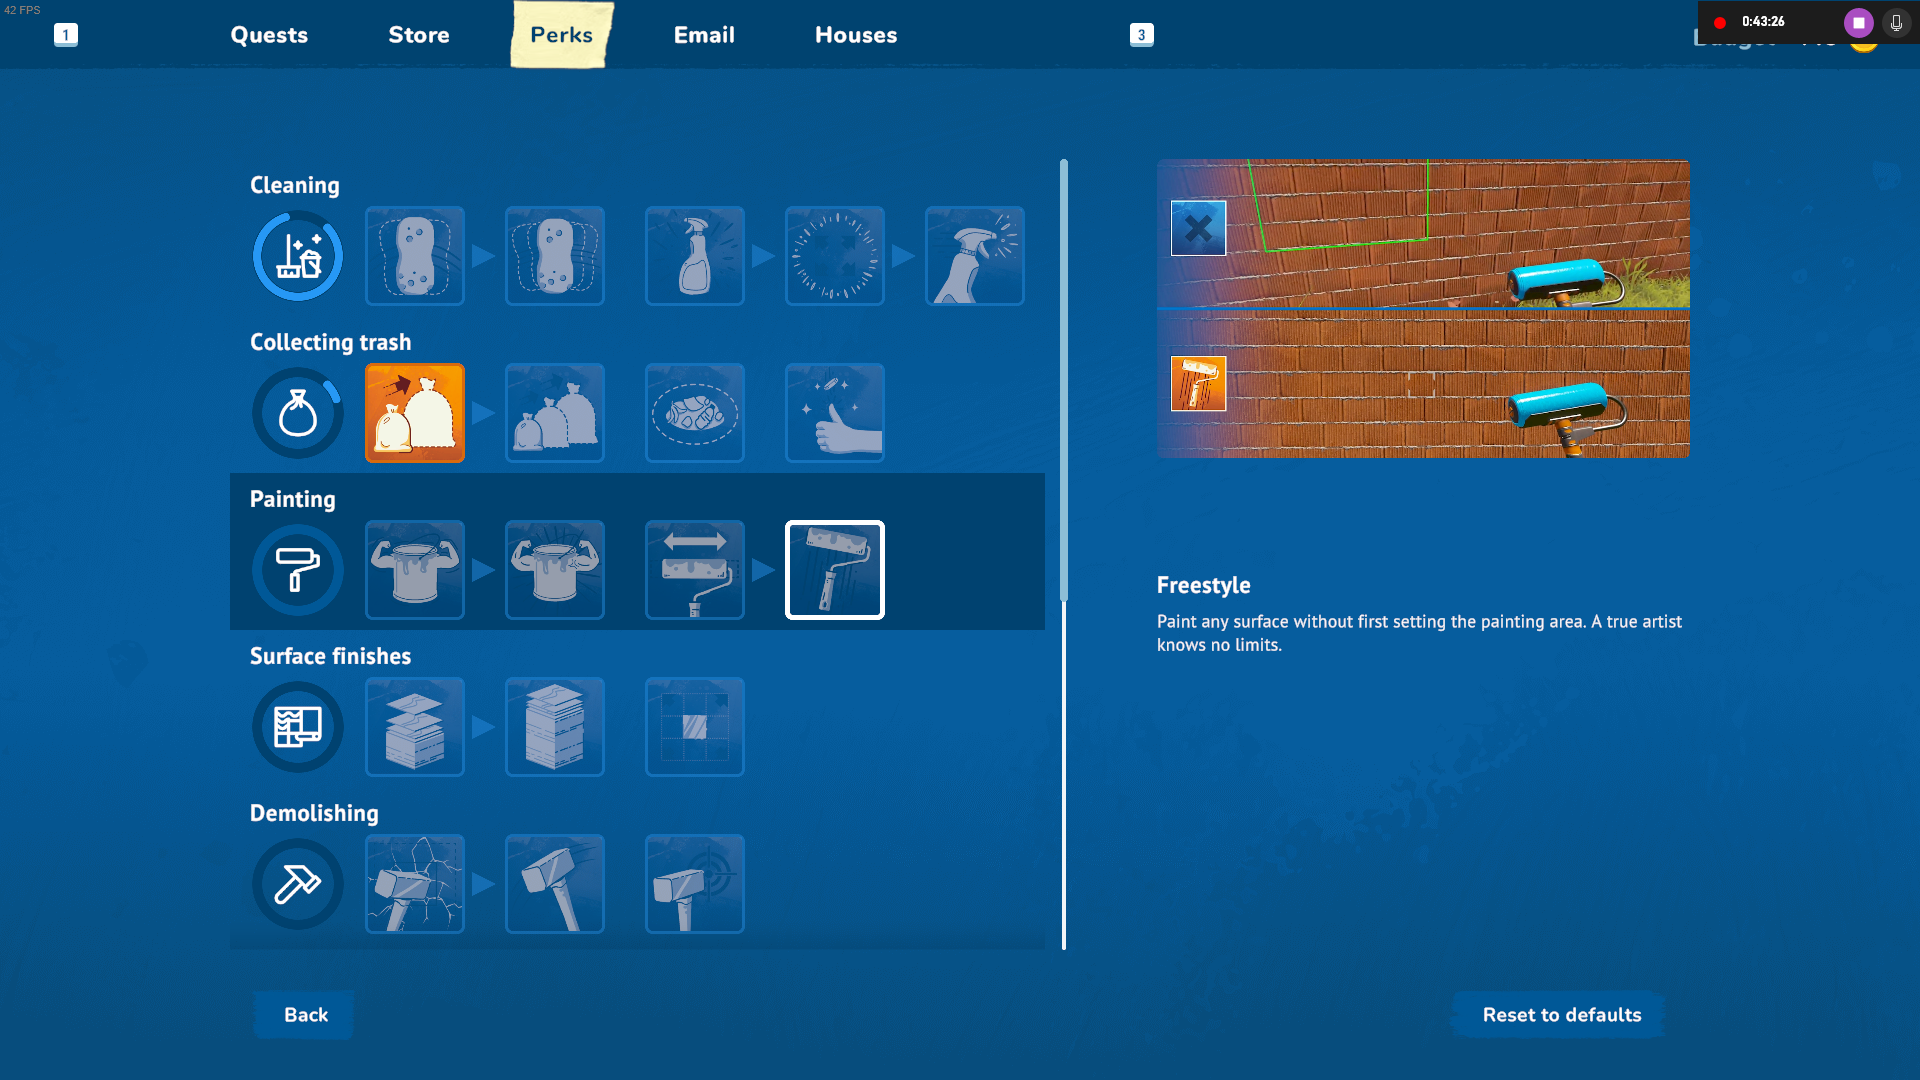This screenshot has width=1920, height=1080.
Task: Click the orange roller icon in preview
Action: 1198,384
